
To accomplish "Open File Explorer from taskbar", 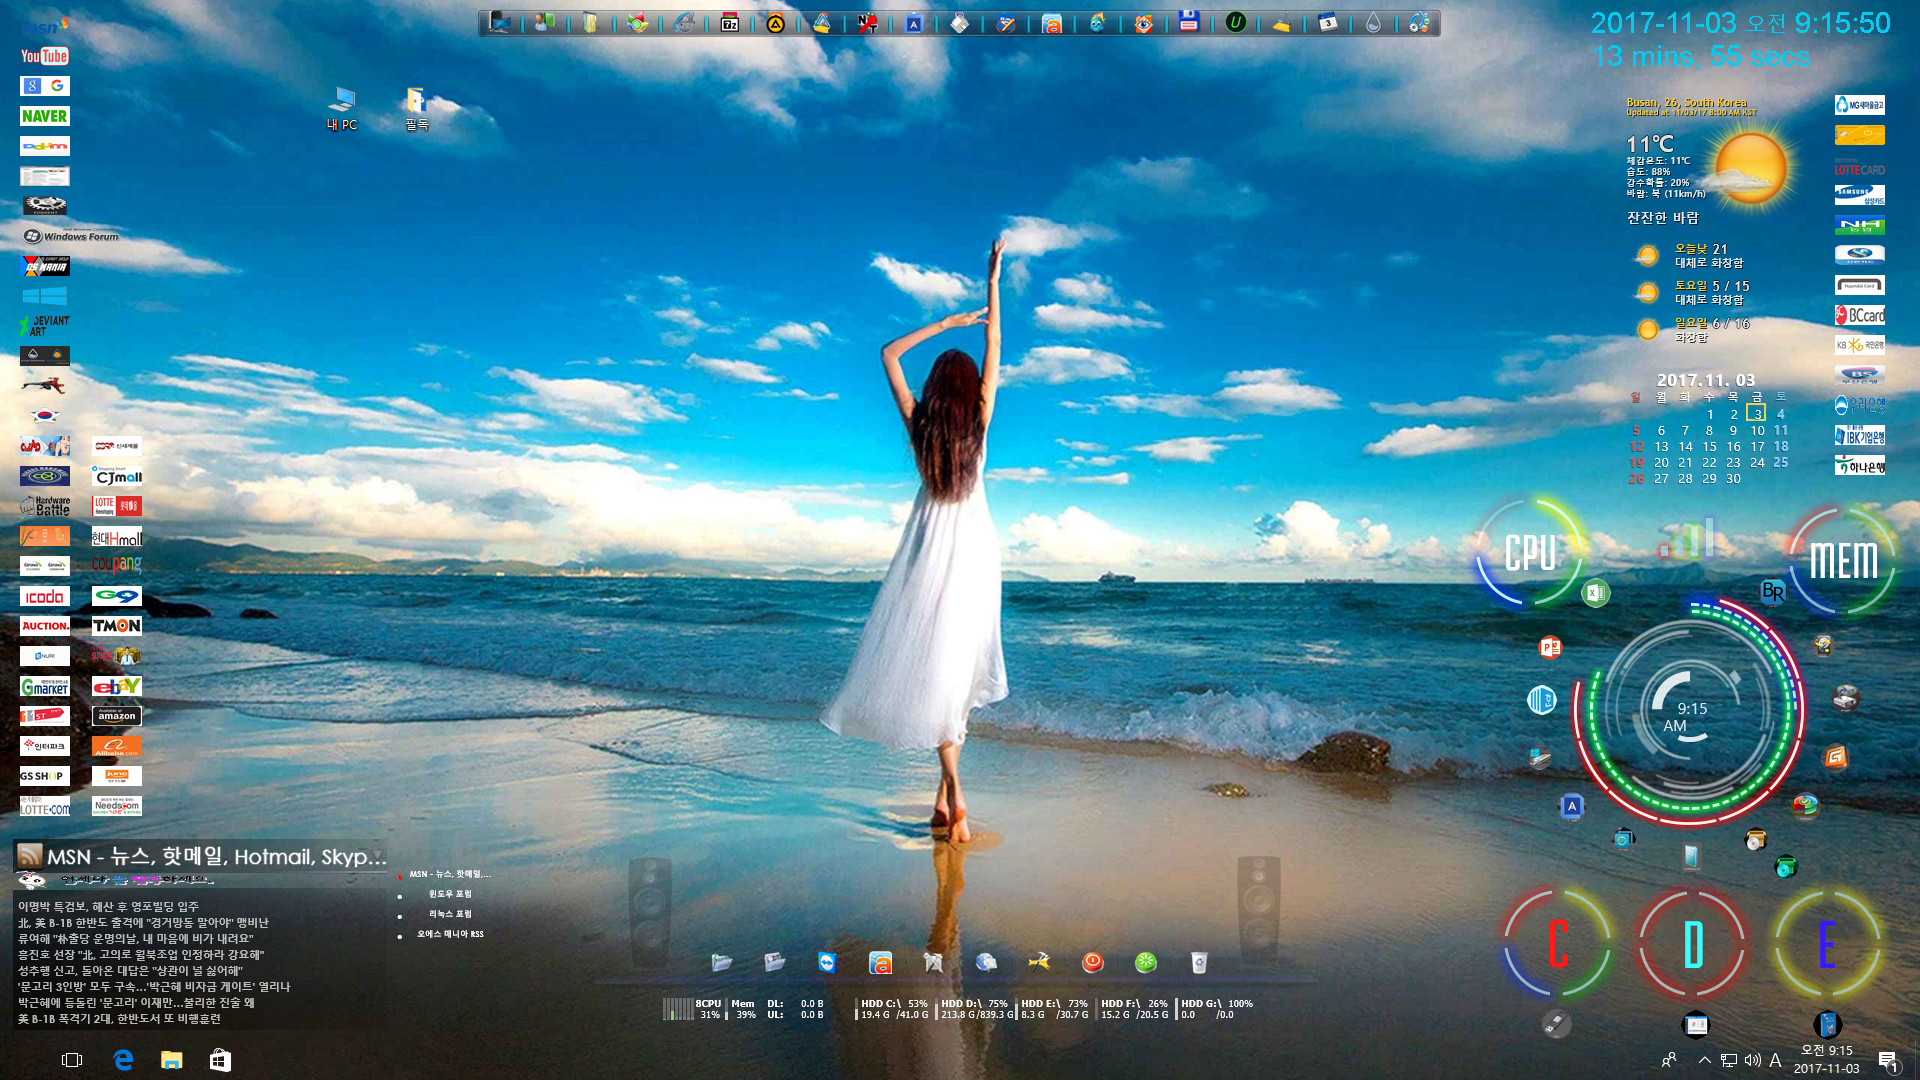I will tap(172, 1060).
